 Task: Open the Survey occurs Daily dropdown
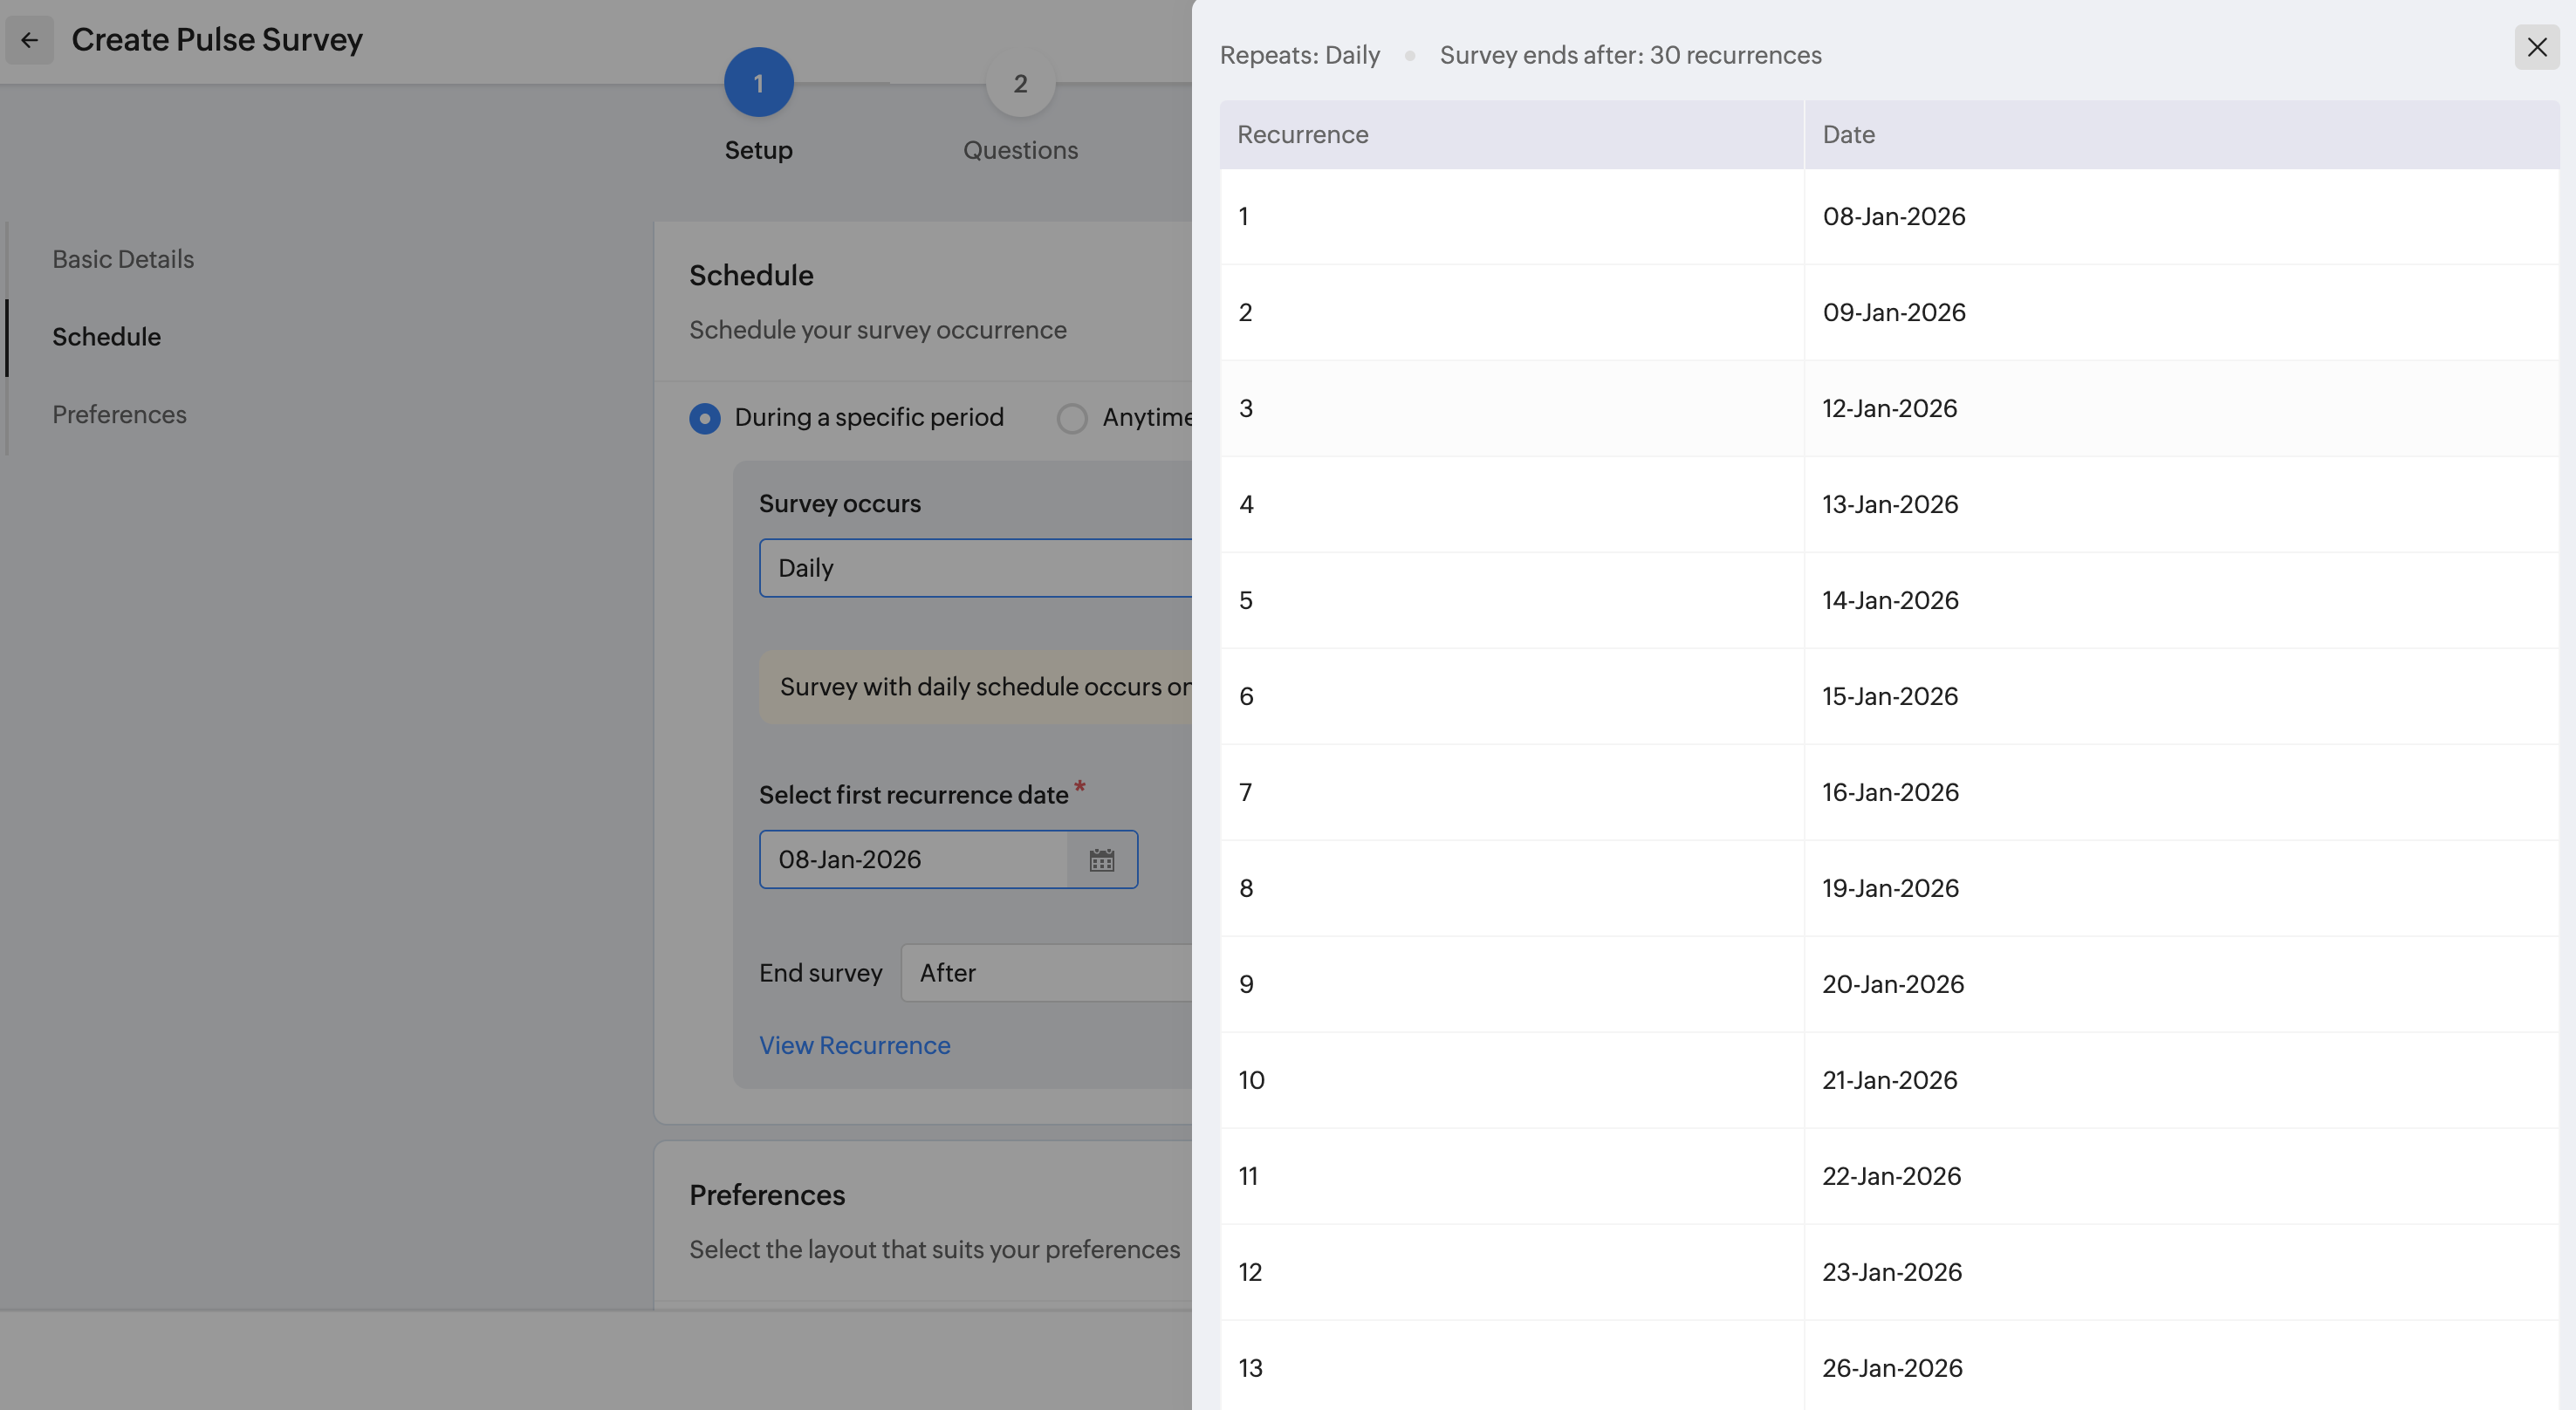975,568
